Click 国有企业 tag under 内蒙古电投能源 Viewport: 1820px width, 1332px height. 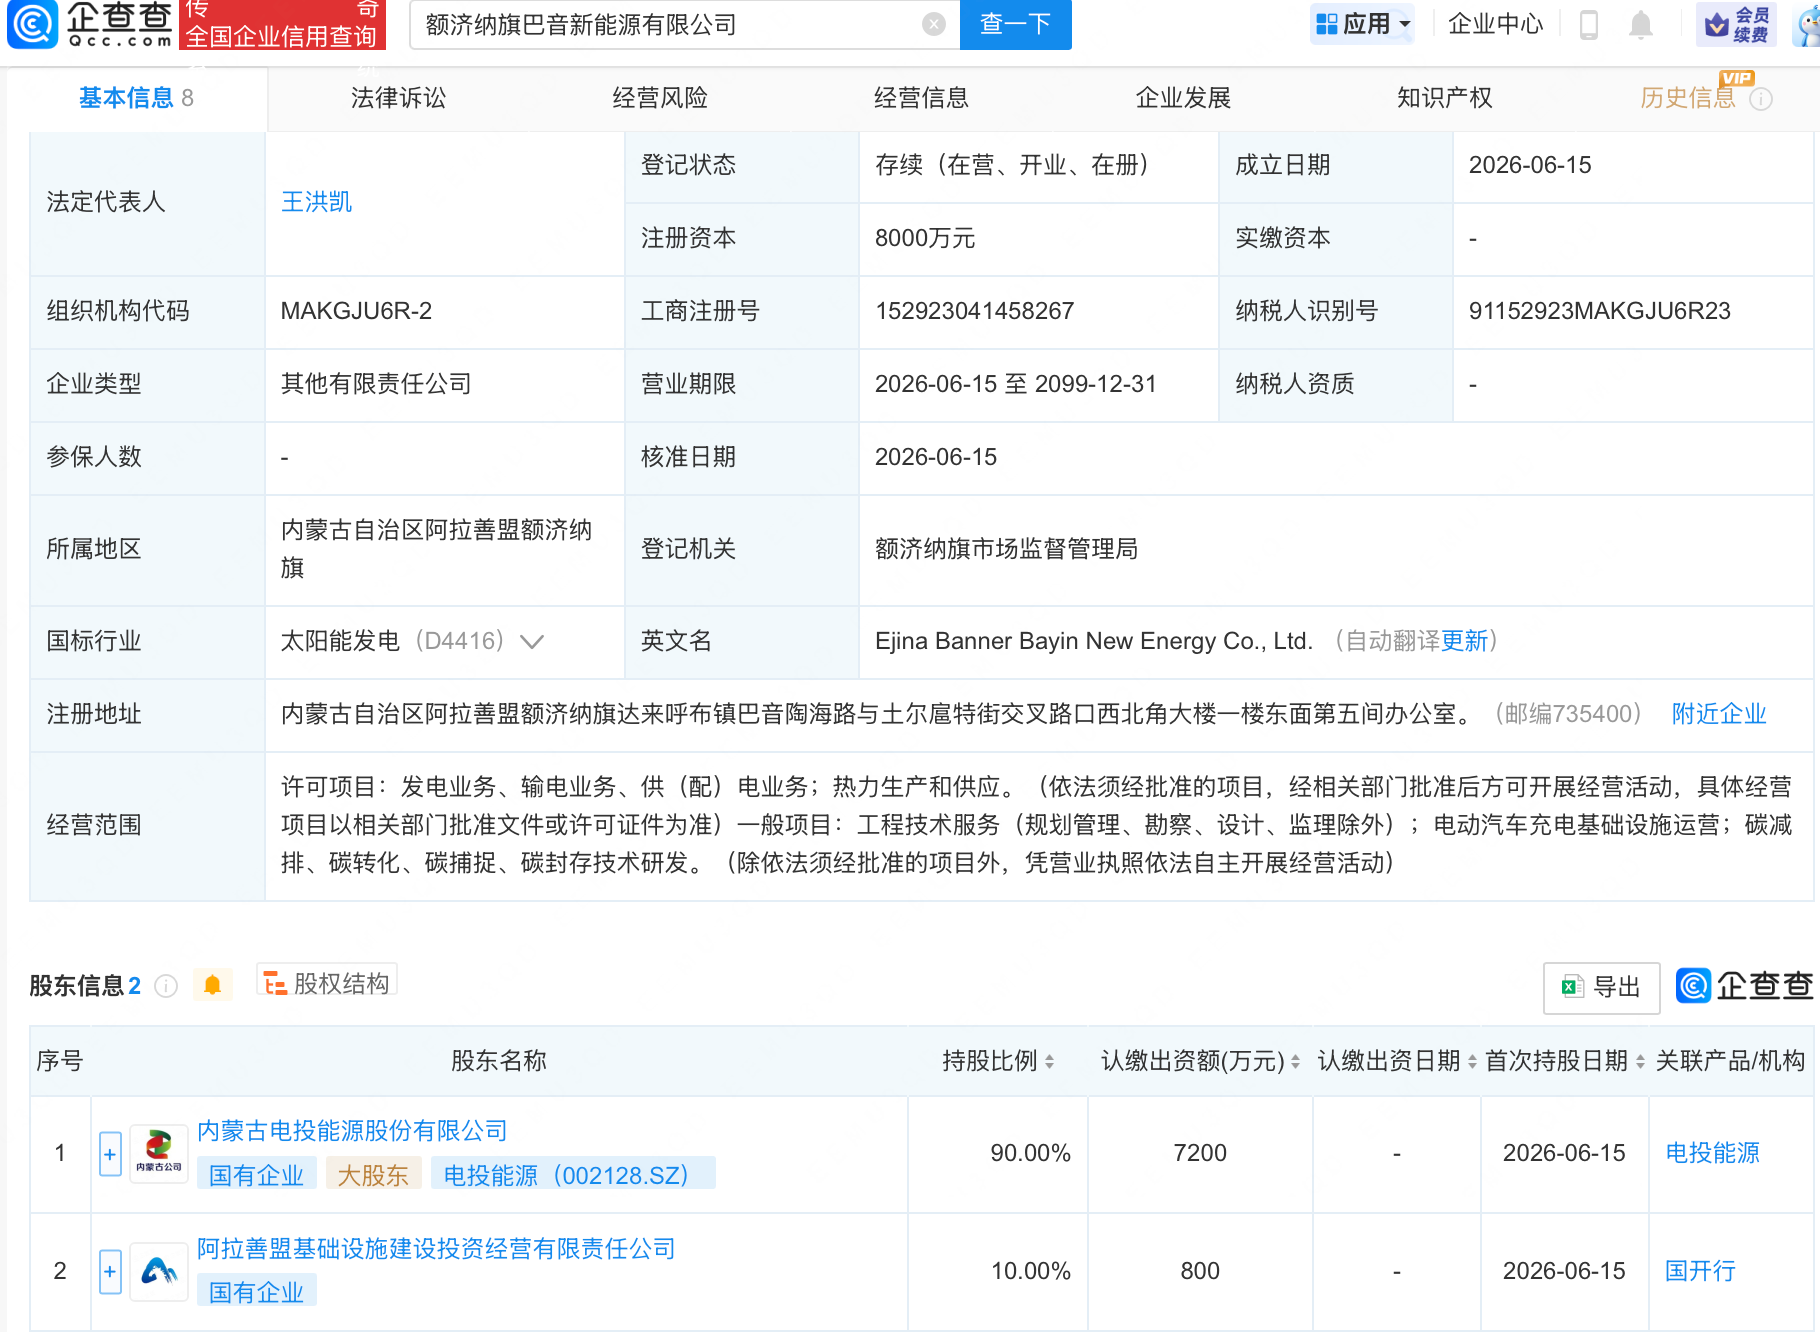point(256,1175)
